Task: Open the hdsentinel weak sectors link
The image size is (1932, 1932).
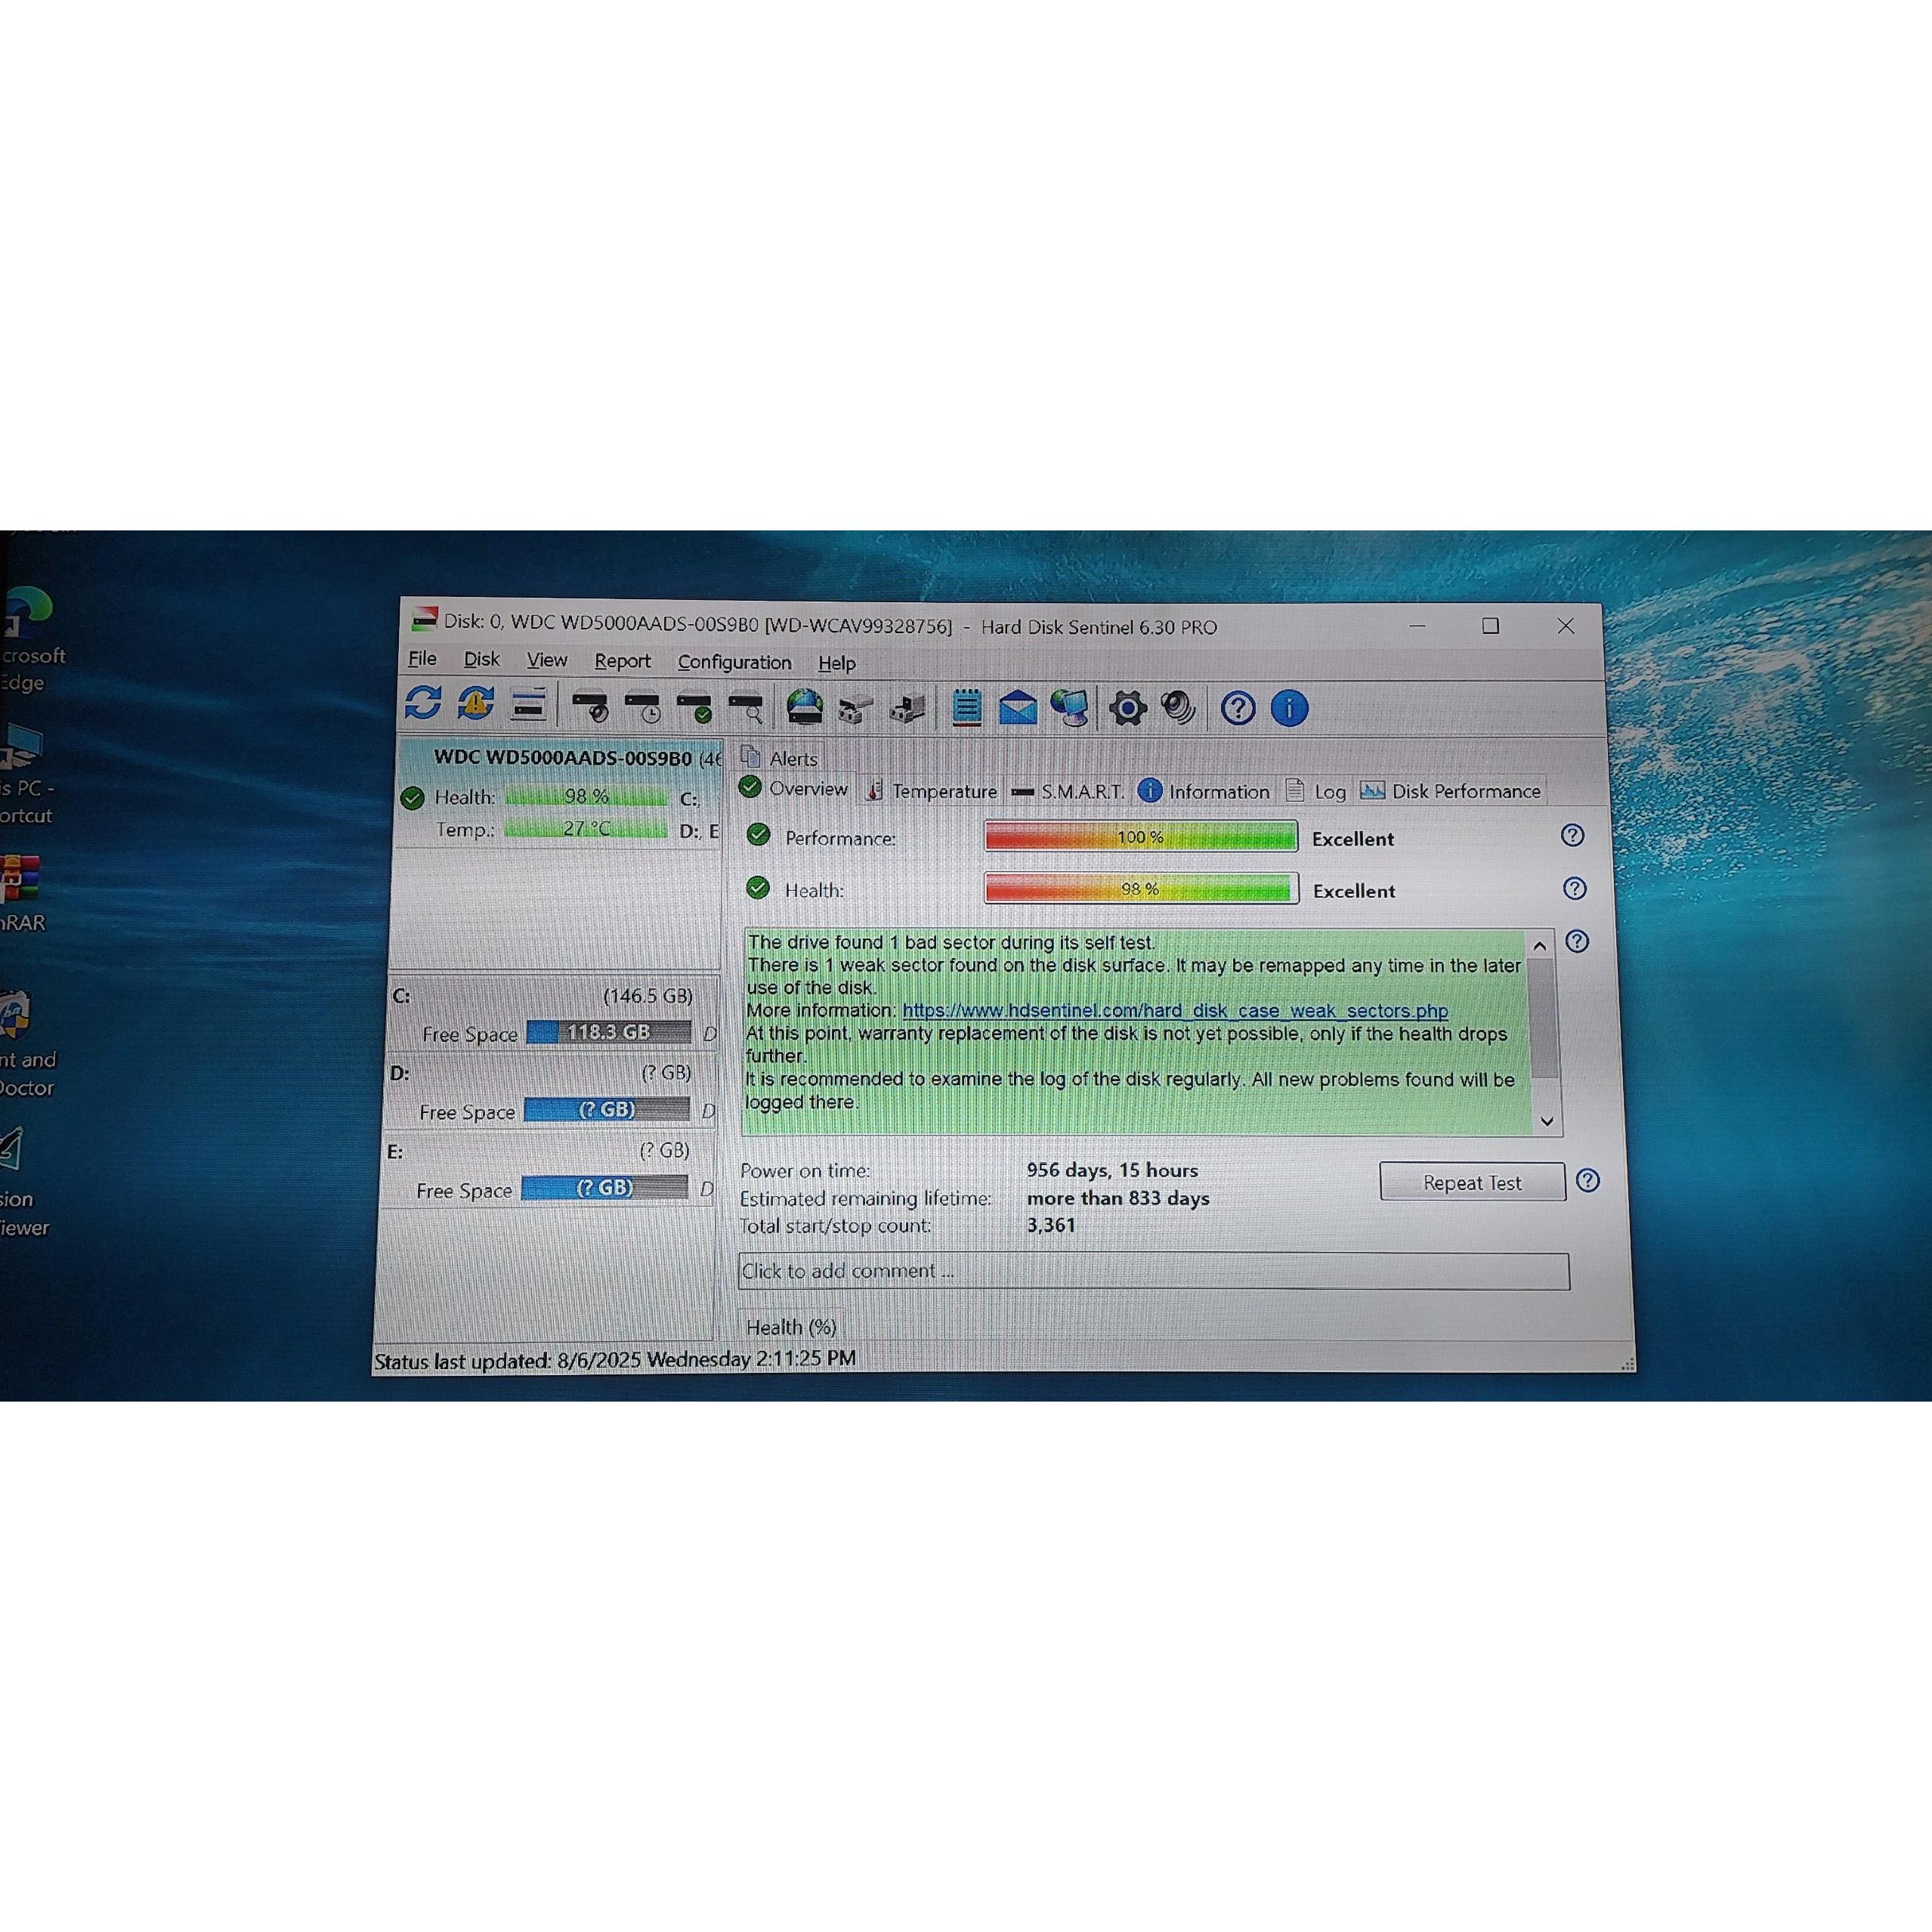Action: (x=1174, y=1011)
